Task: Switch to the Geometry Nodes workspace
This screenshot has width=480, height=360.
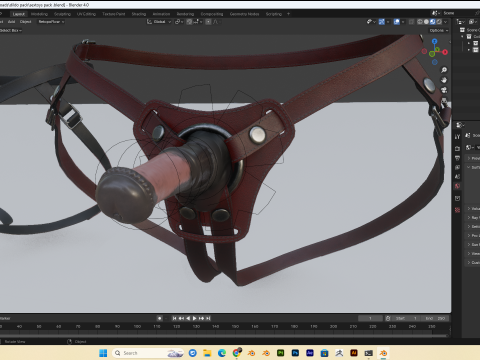Action: [244, 14]
